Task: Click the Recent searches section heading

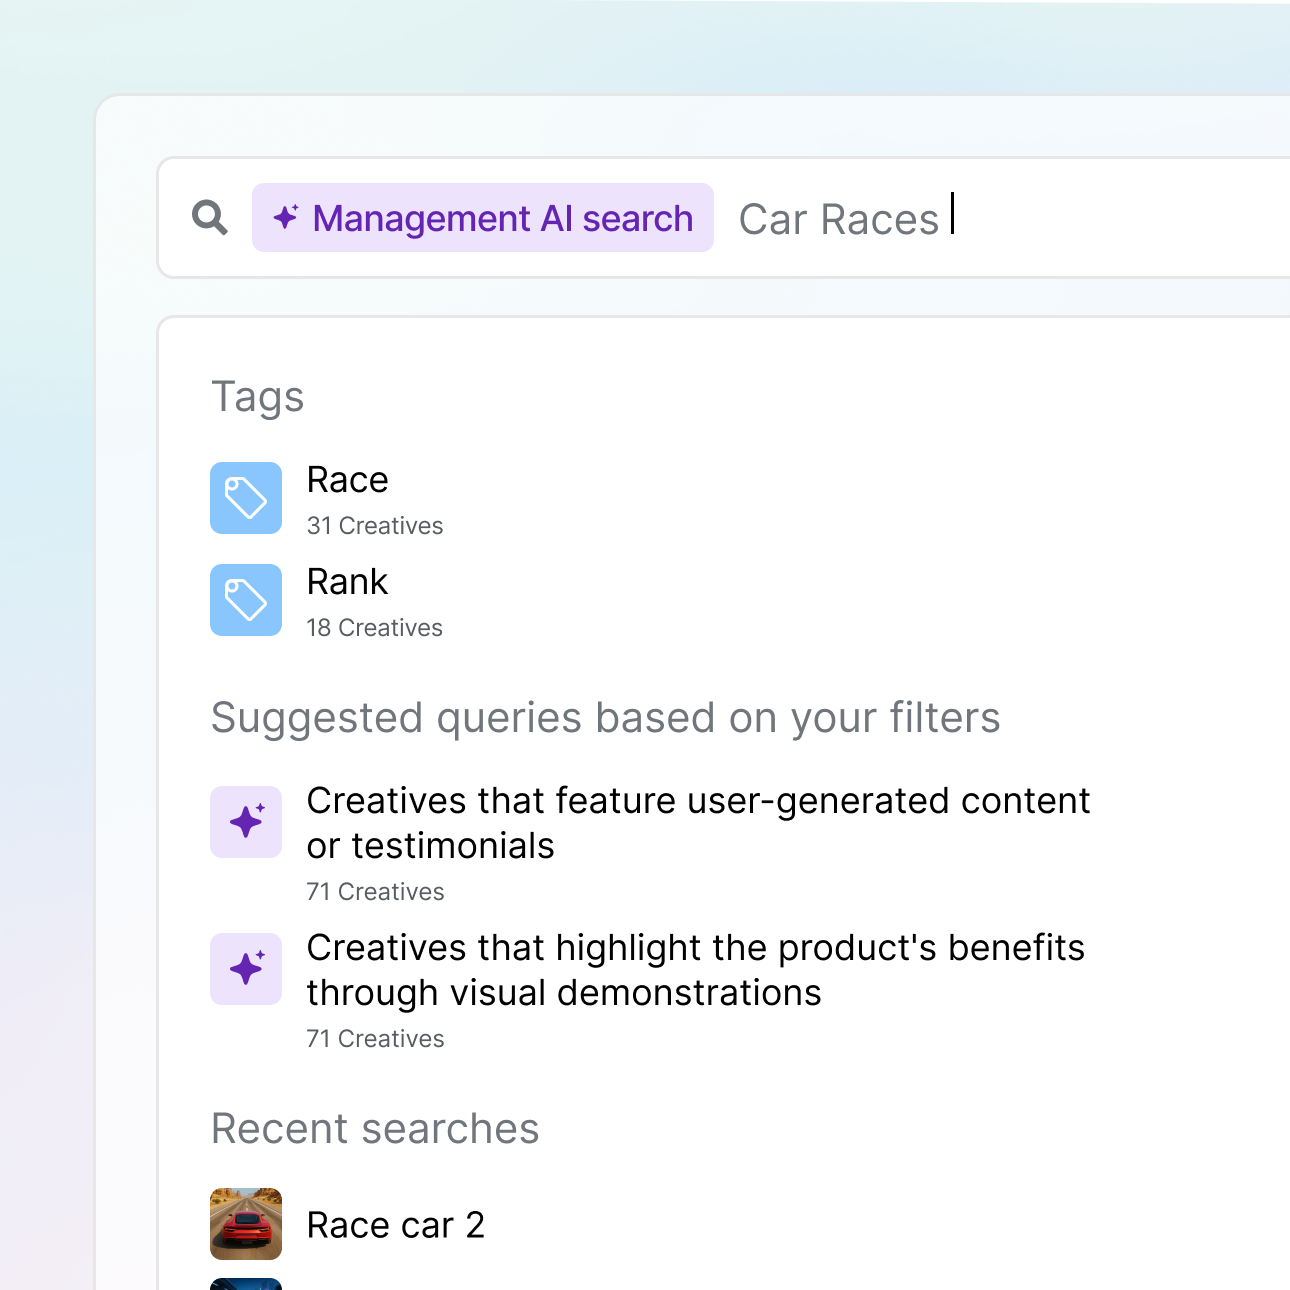Action: pos(375,1129)
